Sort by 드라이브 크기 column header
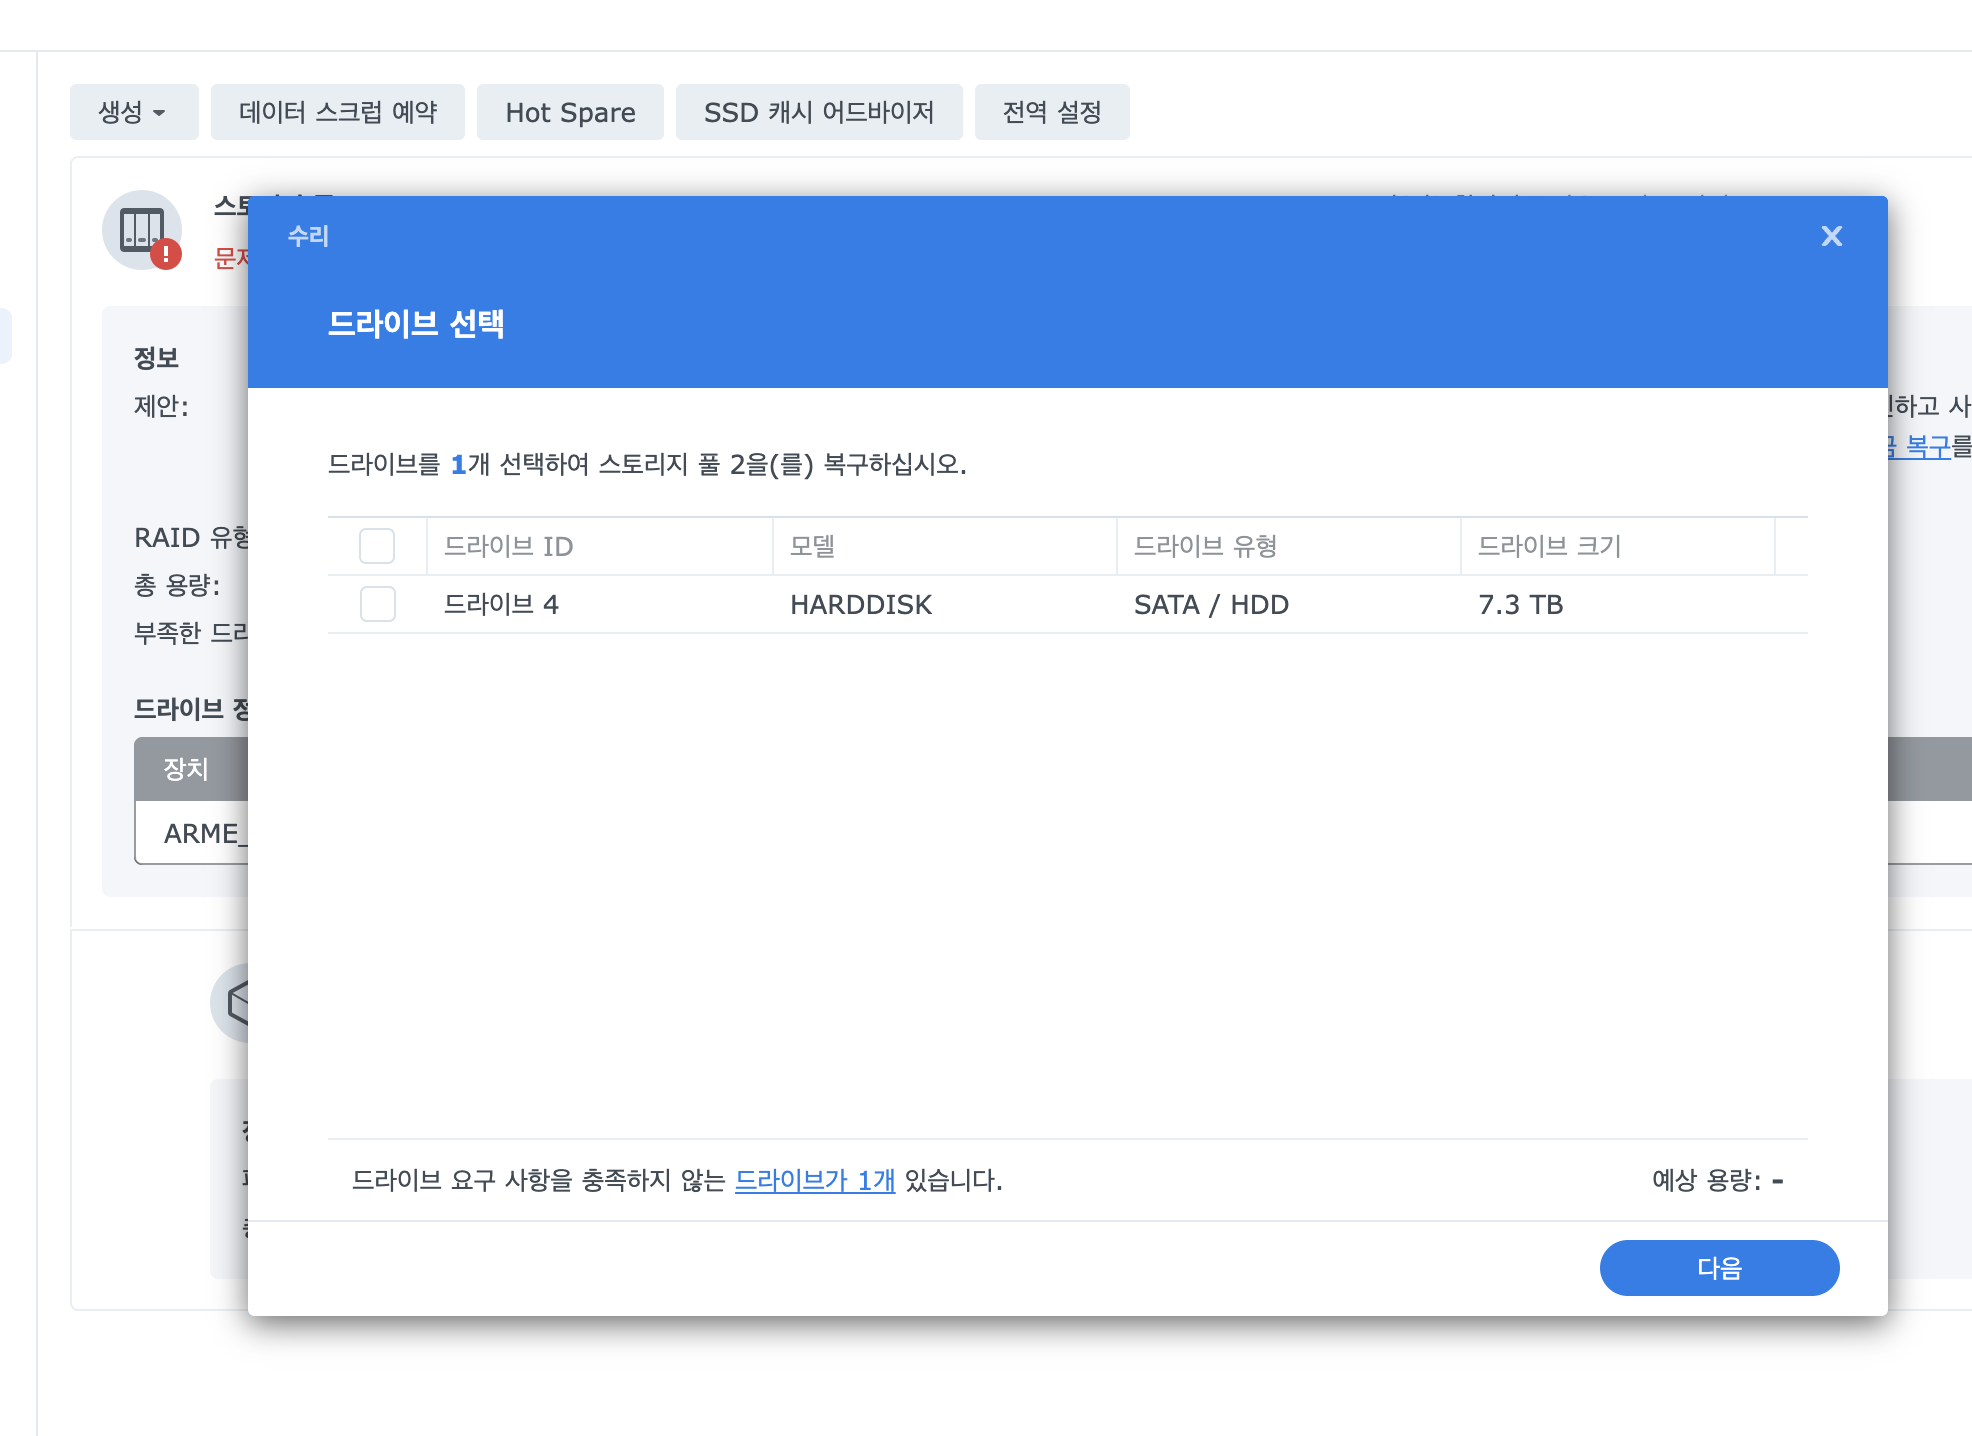1972x1436 pixels. point(1549,546)
